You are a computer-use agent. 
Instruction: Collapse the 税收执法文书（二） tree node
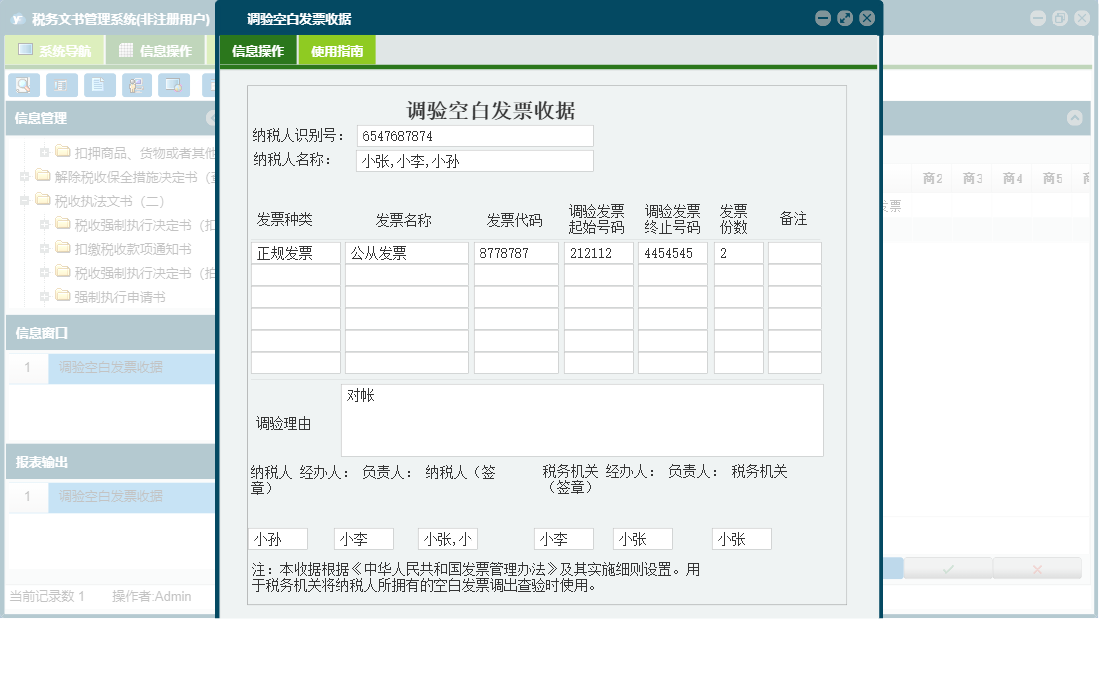point(24,199)
